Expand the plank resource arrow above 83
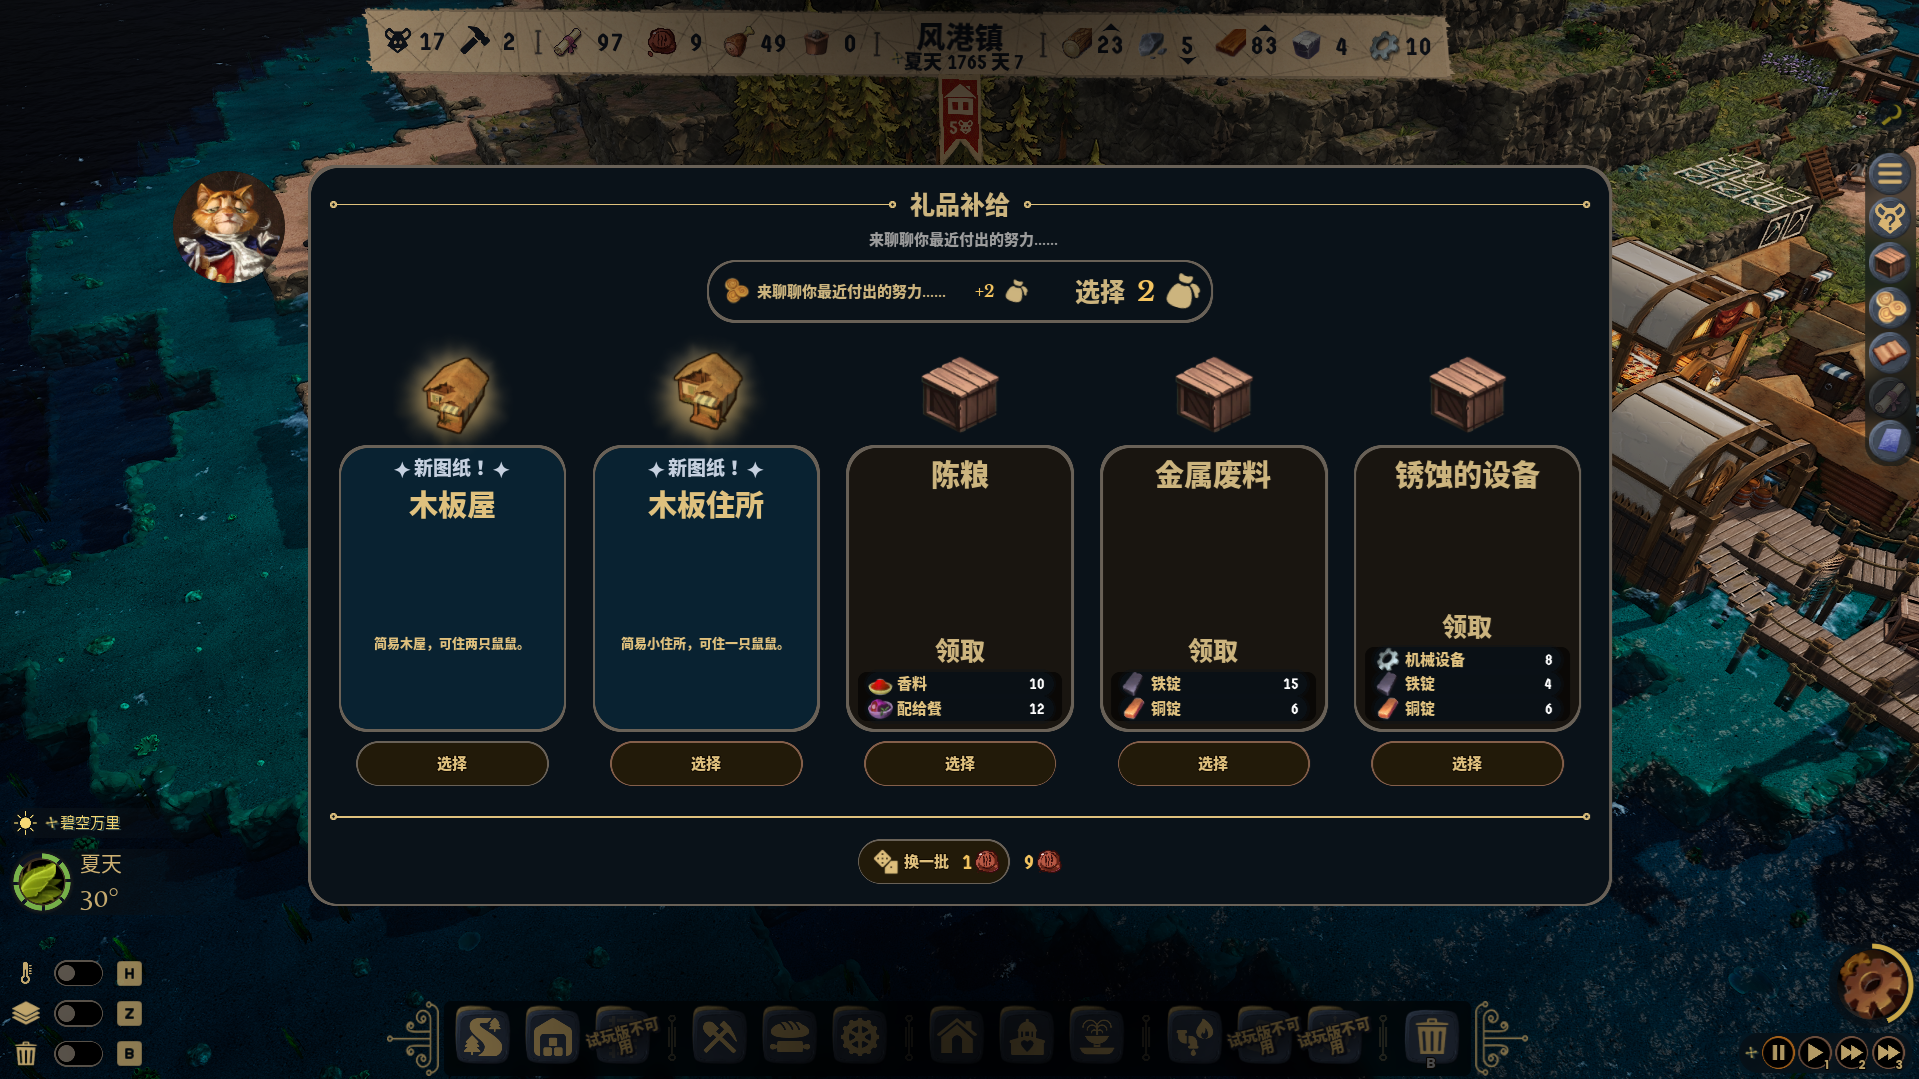1919x1079 pixels. click(x=1264, y=28)
